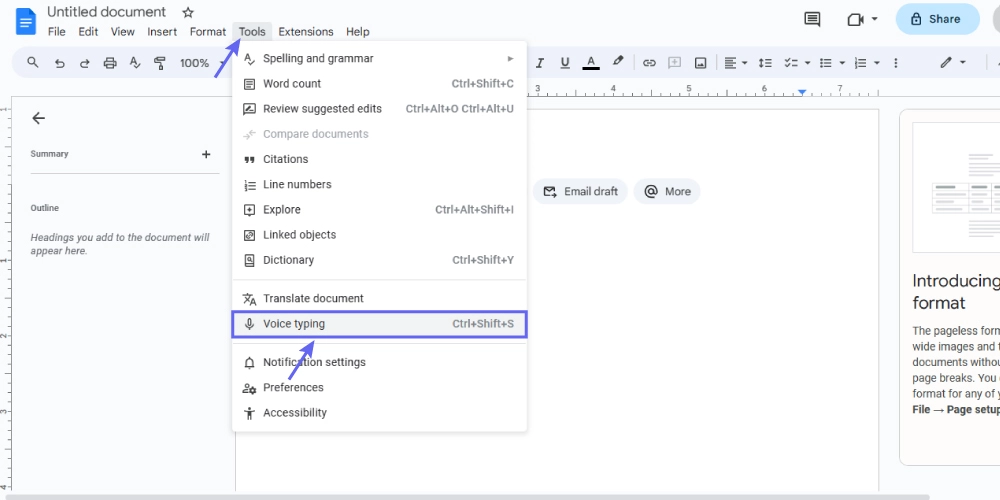This screenshot has height=500, width=1000.
Task: Open the highlight color tool
Action: point(617,61)
